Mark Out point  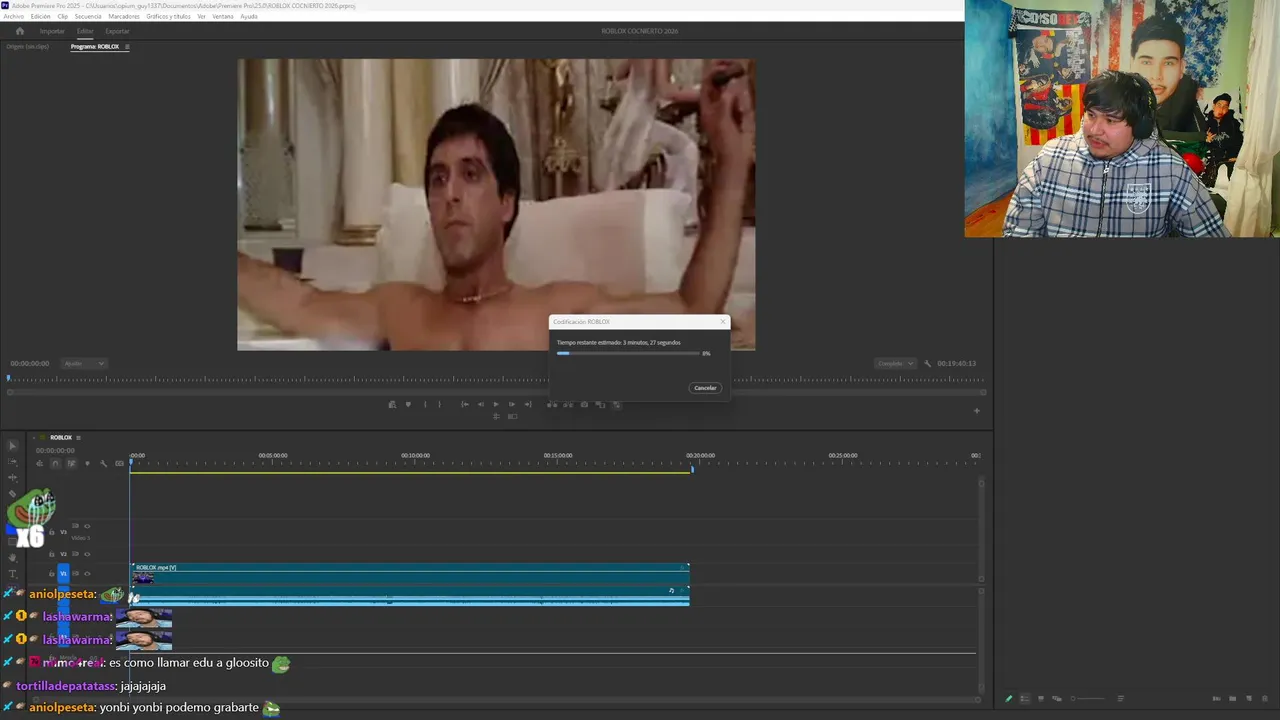pyautogui.click(x=439, y=404)
